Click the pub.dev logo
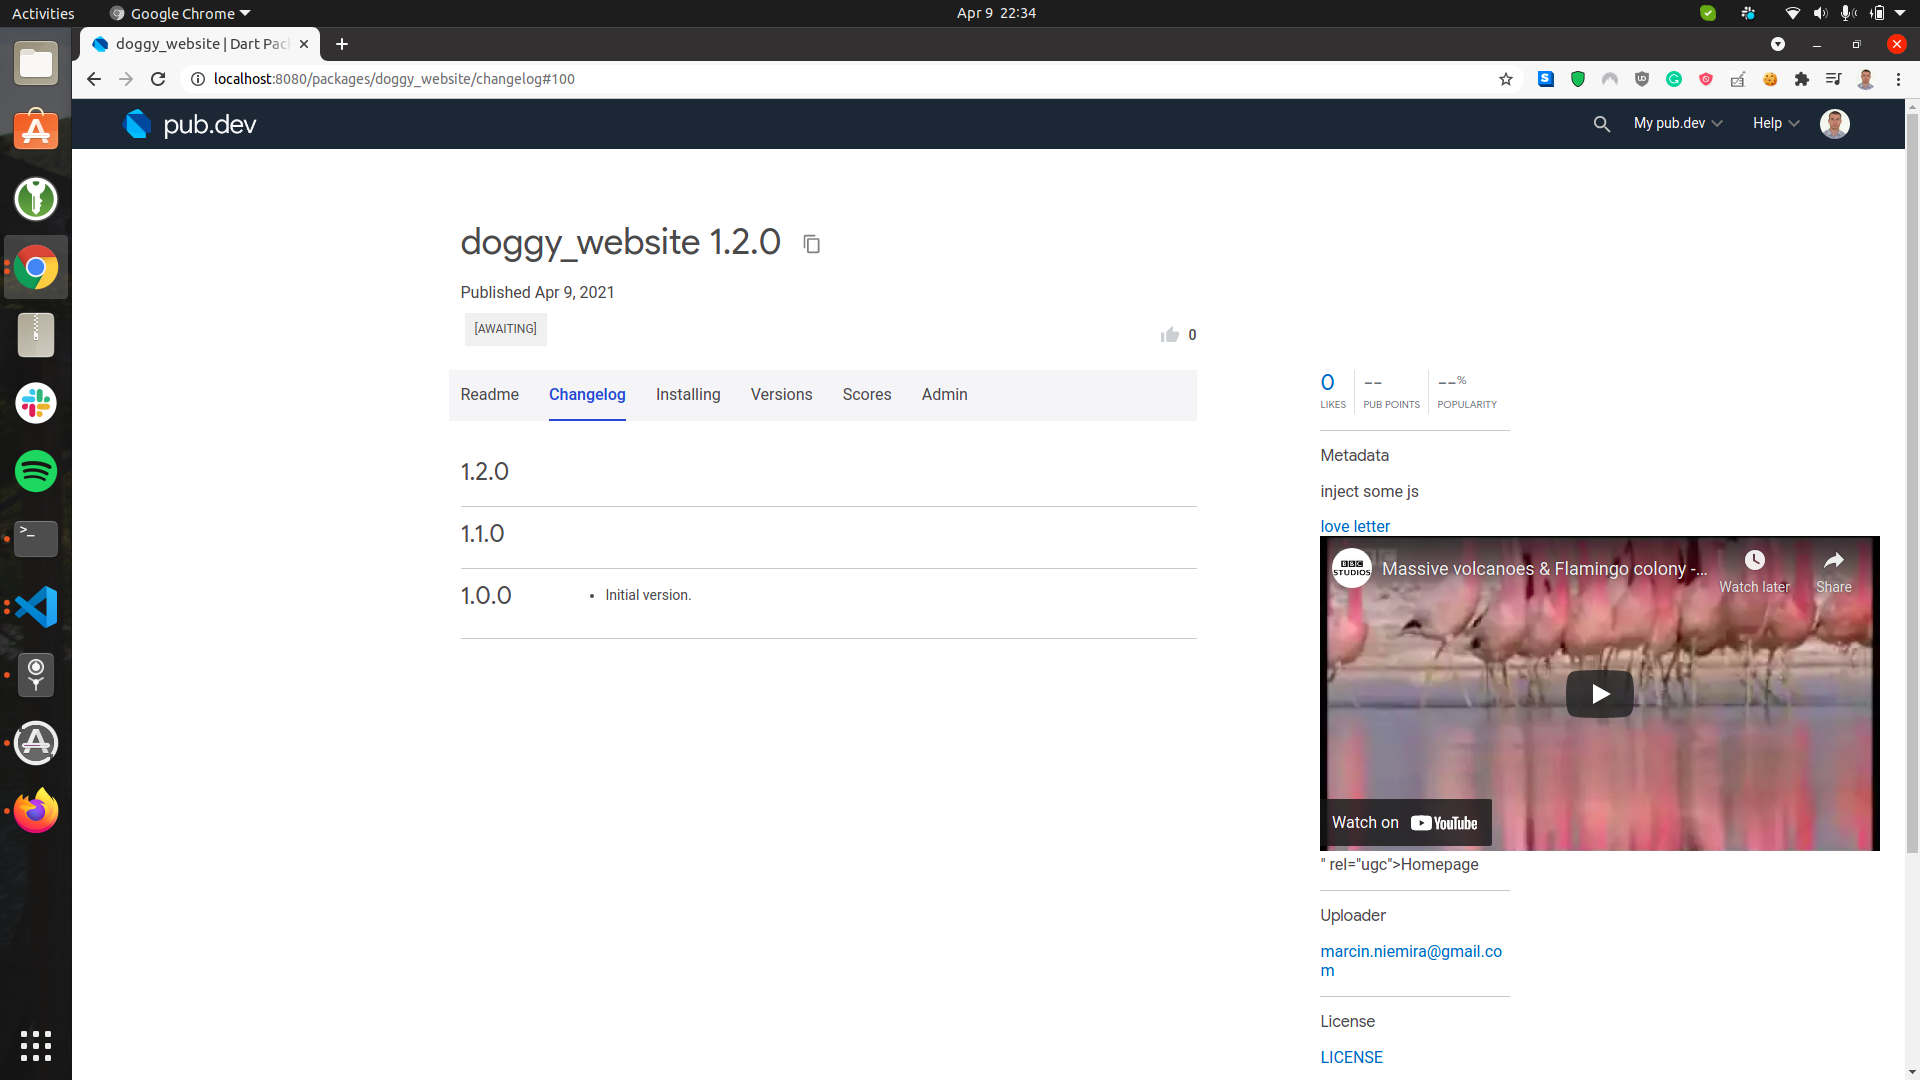The height and width of the screenshot is (1080, 1920). tap(190, 124)
